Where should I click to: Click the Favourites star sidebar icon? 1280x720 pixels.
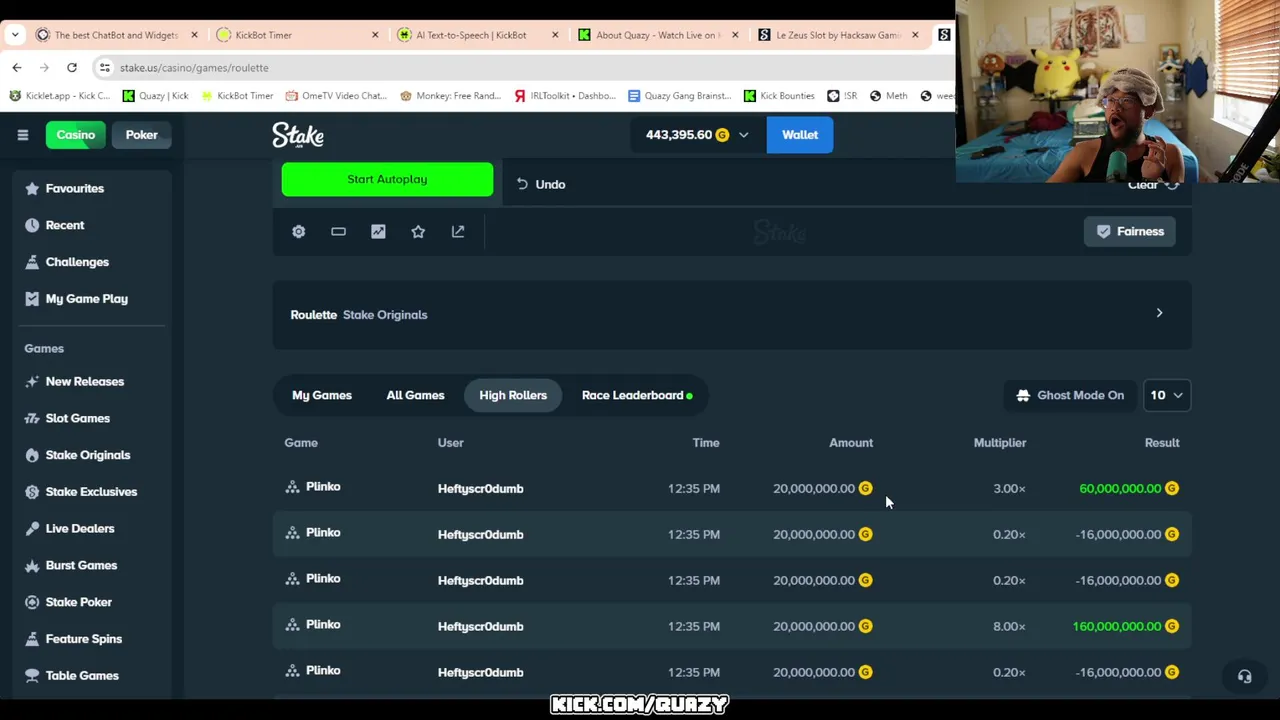pyautogui.click(x=32, y=188)
